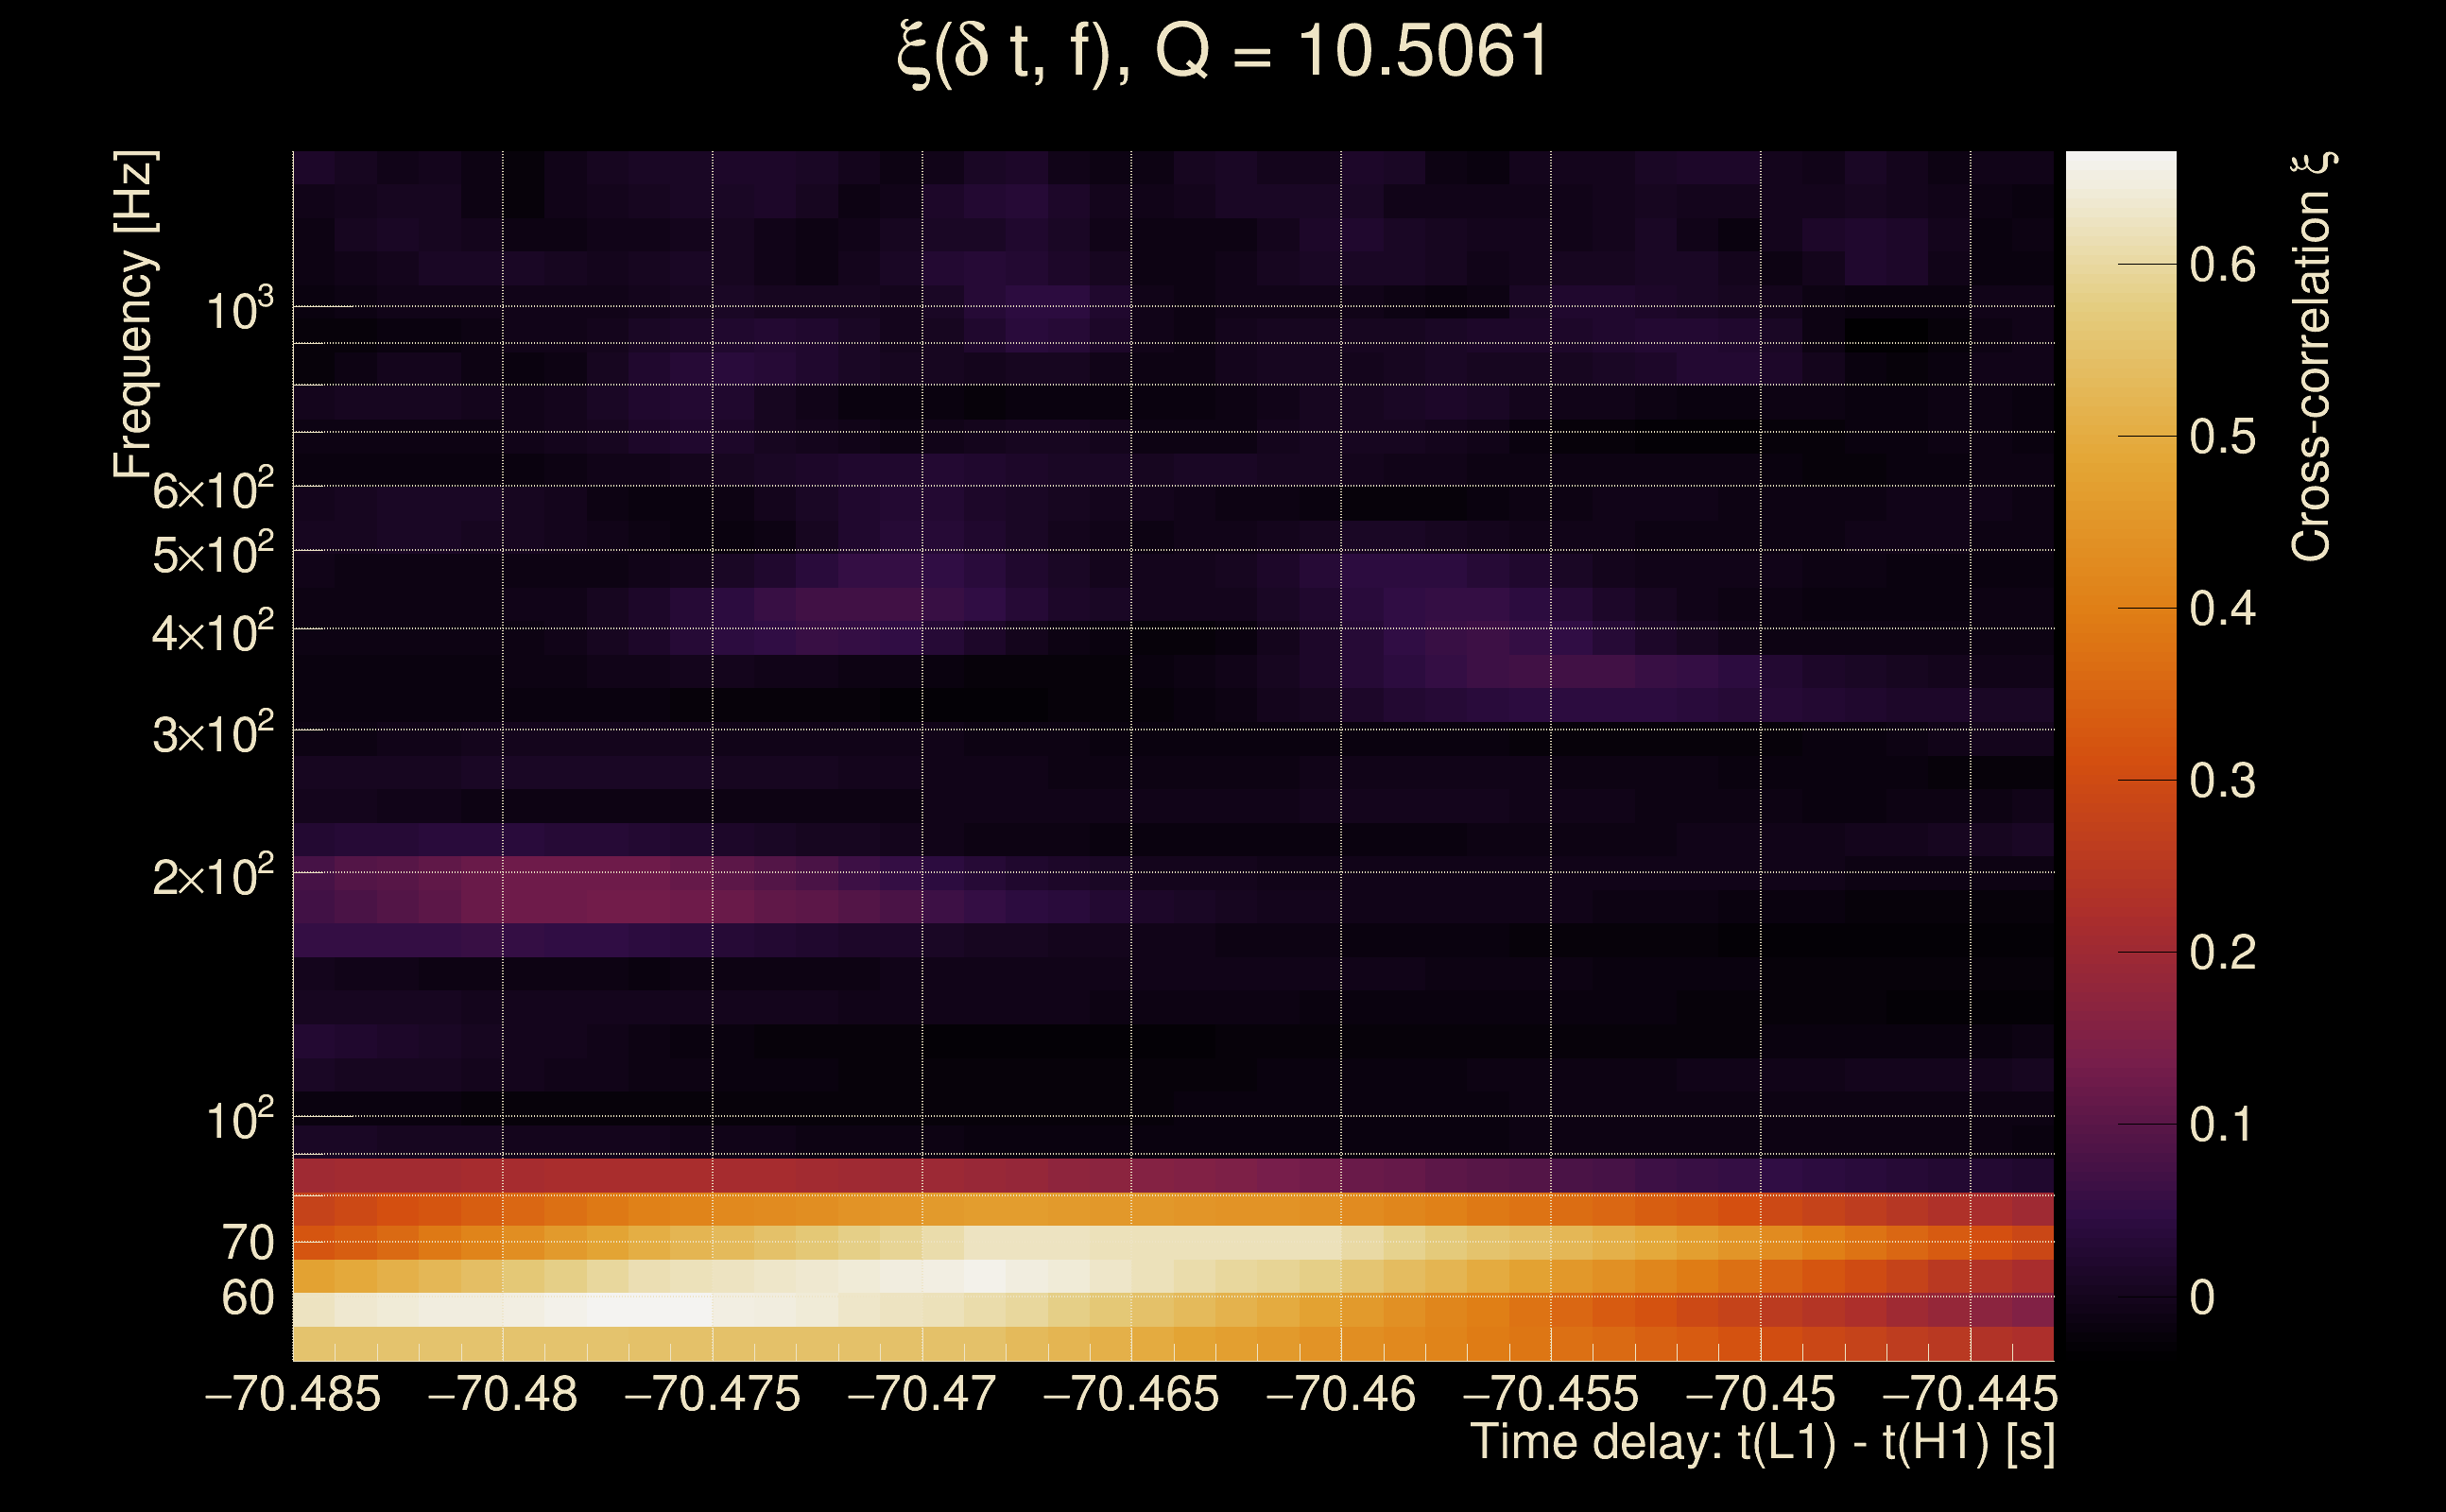The image size is (2446, 1512).
Task: Click the 0 colorbar tick label
Action: click(x=2201, y=1298)
